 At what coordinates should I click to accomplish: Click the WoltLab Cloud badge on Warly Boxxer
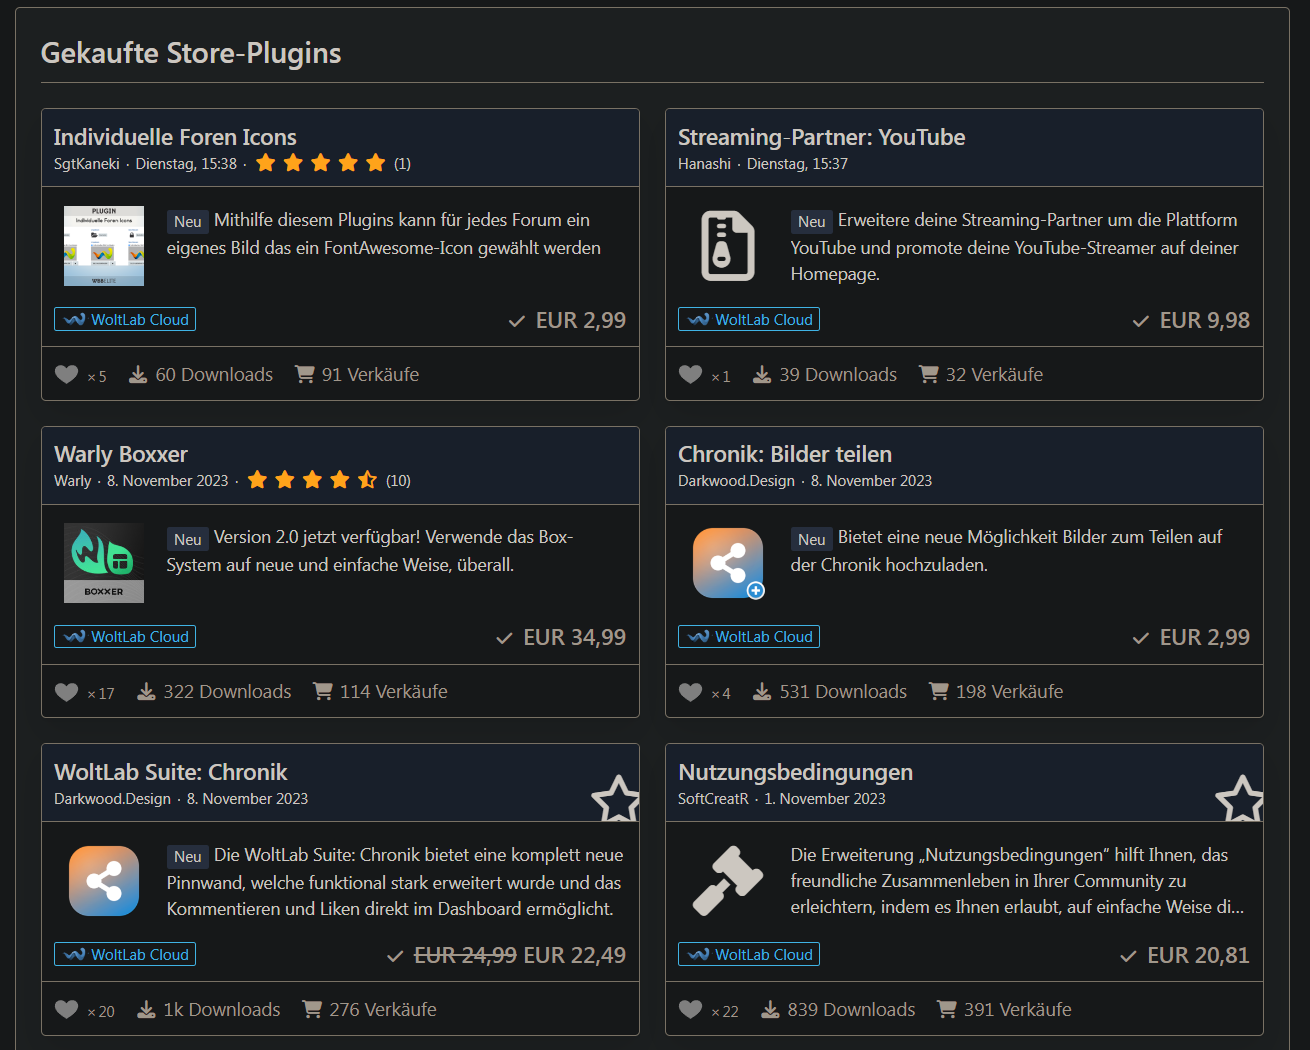[125, 637]
